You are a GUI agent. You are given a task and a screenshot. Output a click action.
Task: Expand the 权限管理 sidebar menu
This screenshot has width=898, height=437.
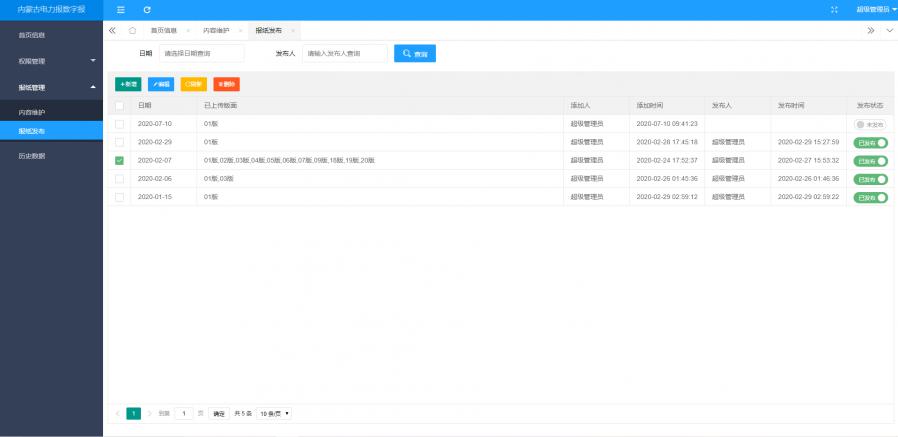click(50, 61)
